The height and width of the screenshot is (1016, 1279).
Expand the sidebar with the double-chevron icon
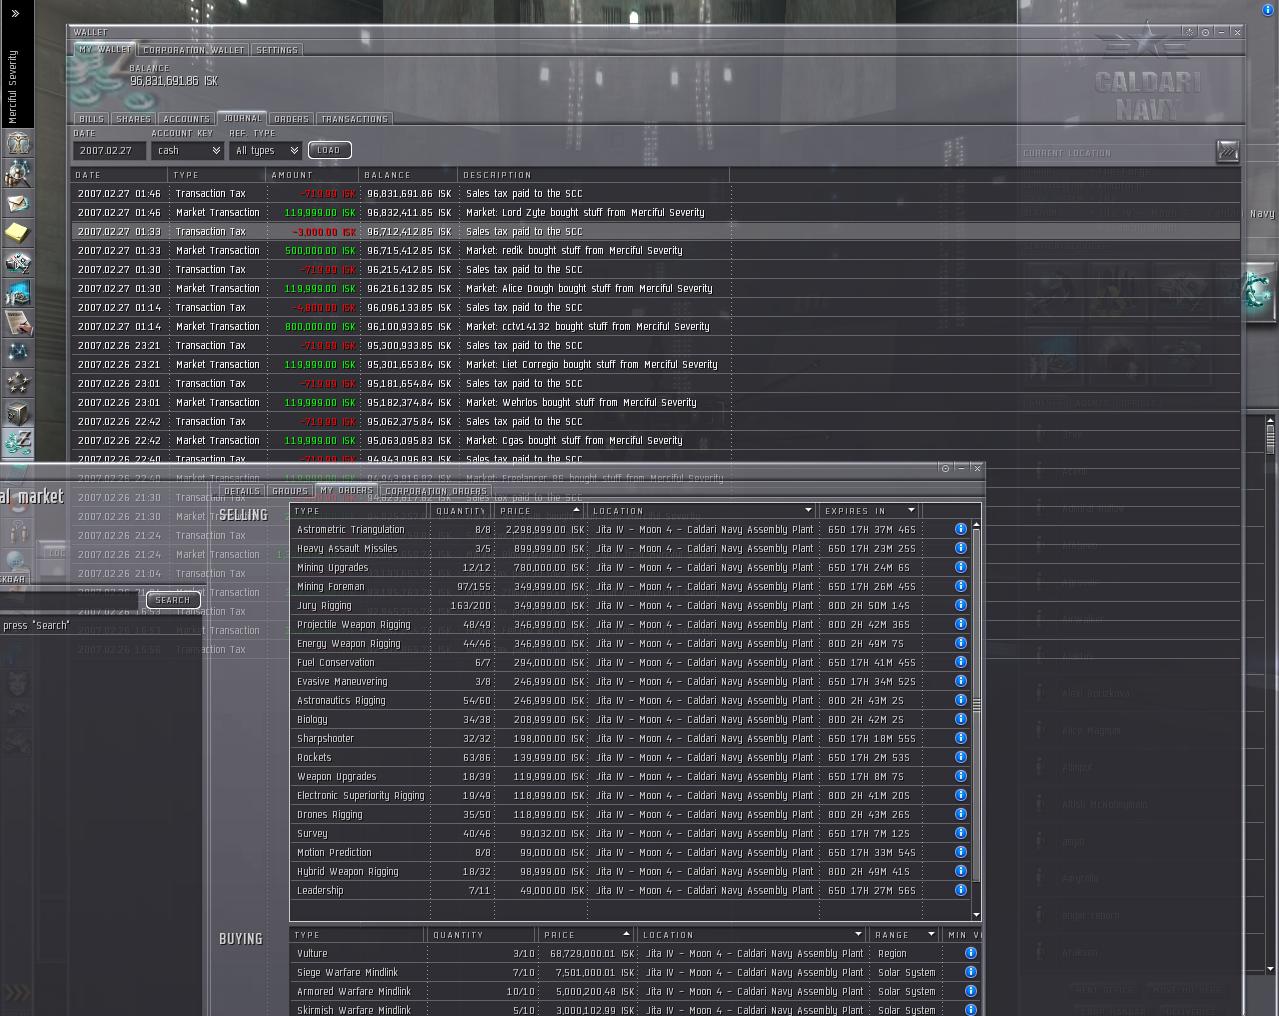click(x=15, y=13)
